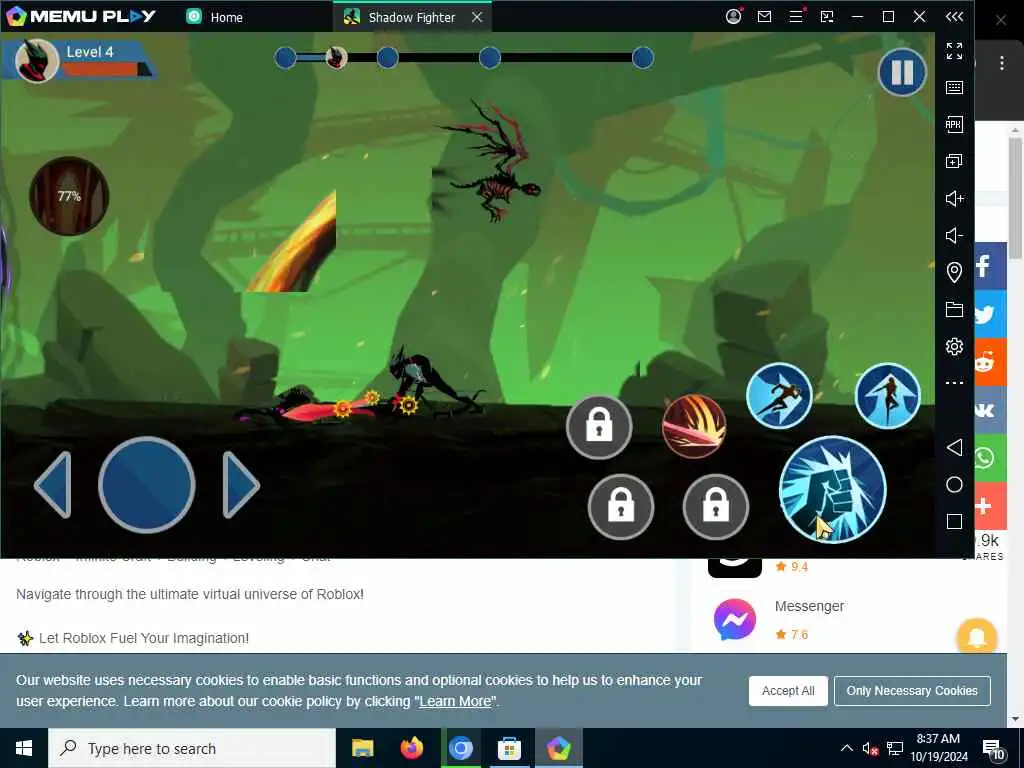Click the muted speaker tray icon

point(870,748)
